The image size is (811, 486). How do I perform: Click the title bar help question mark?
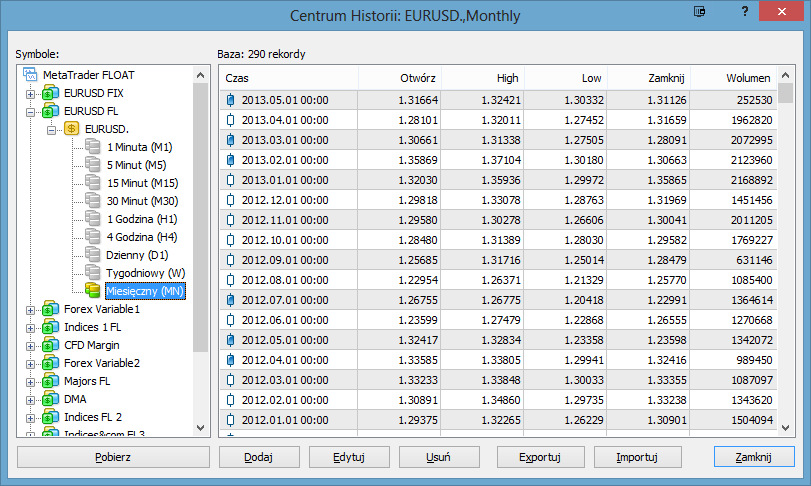click(x=745, y=11)
